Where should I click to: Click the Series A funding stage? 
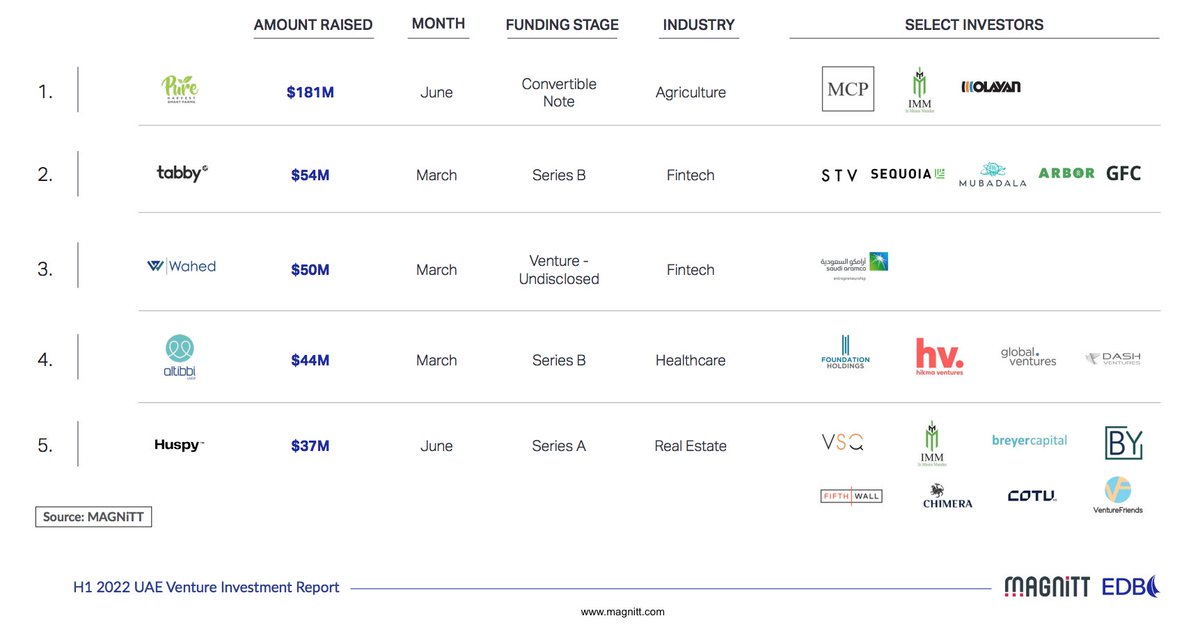tap(559, 446)
